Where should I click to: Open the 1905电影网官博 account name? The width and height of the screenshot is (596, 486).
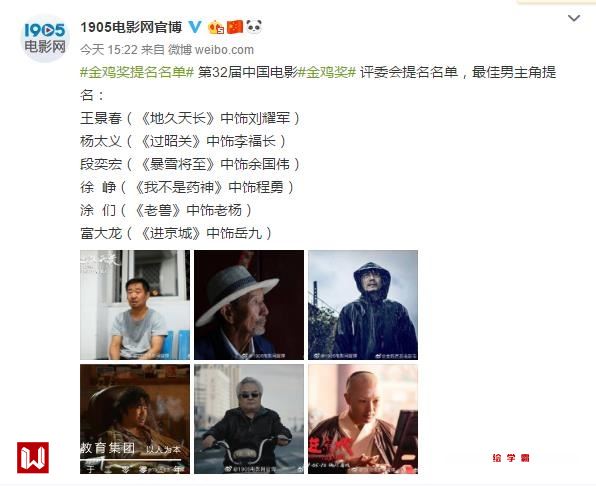pos(131,27)
